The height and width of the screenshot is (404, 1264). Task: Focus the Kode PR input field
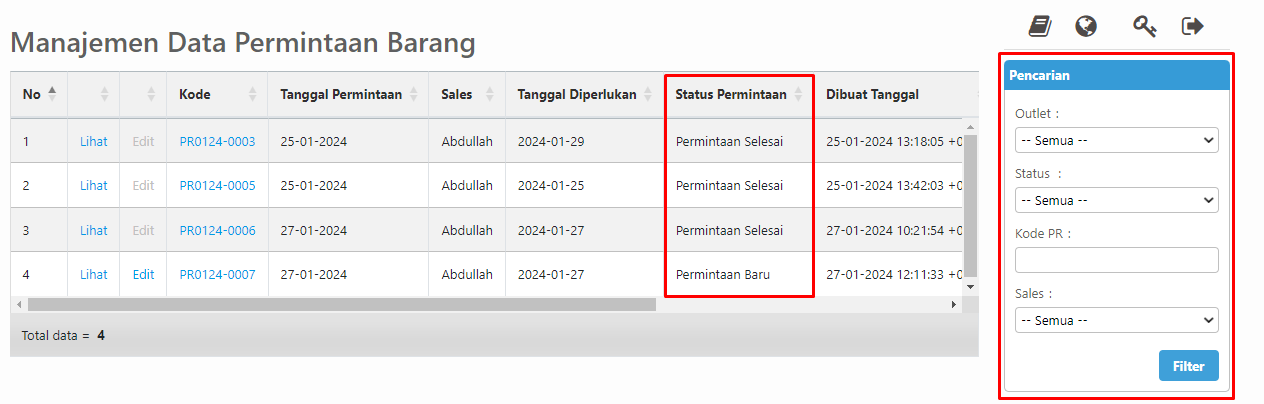coord(1116,260)
